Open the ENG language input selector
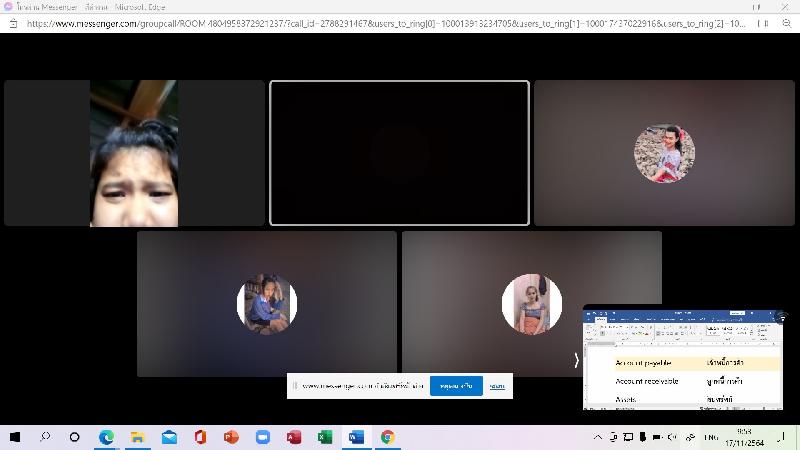Viewport: 800px width, 450px height. pos(711,437)
